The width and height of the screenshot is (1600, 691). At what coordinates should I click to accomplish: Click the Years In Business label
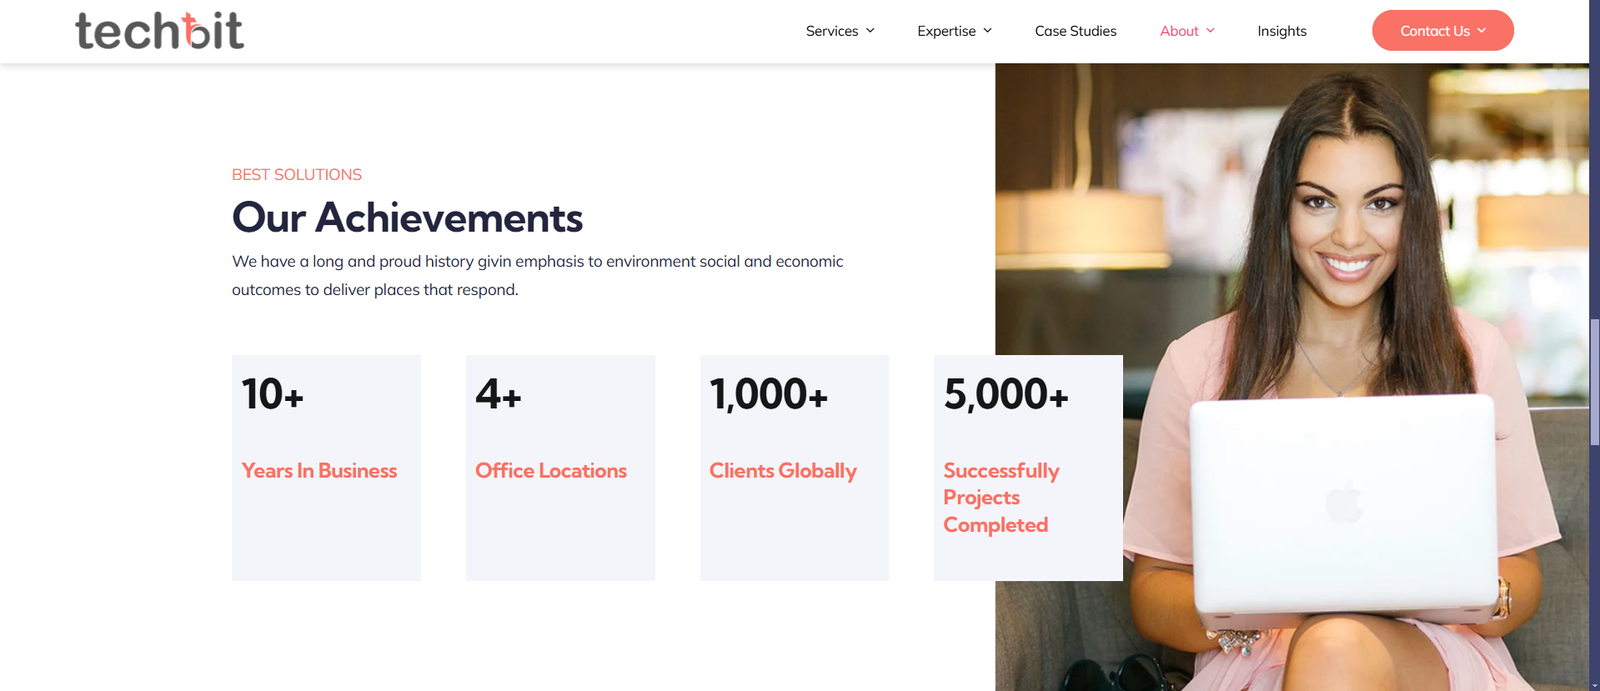click(x=319, y=470)
